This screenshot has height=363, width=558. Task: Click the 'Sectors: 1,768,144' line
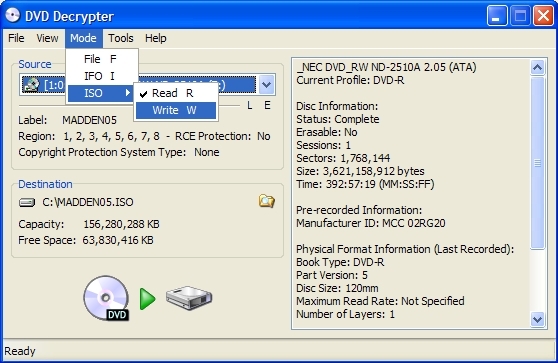343,158
